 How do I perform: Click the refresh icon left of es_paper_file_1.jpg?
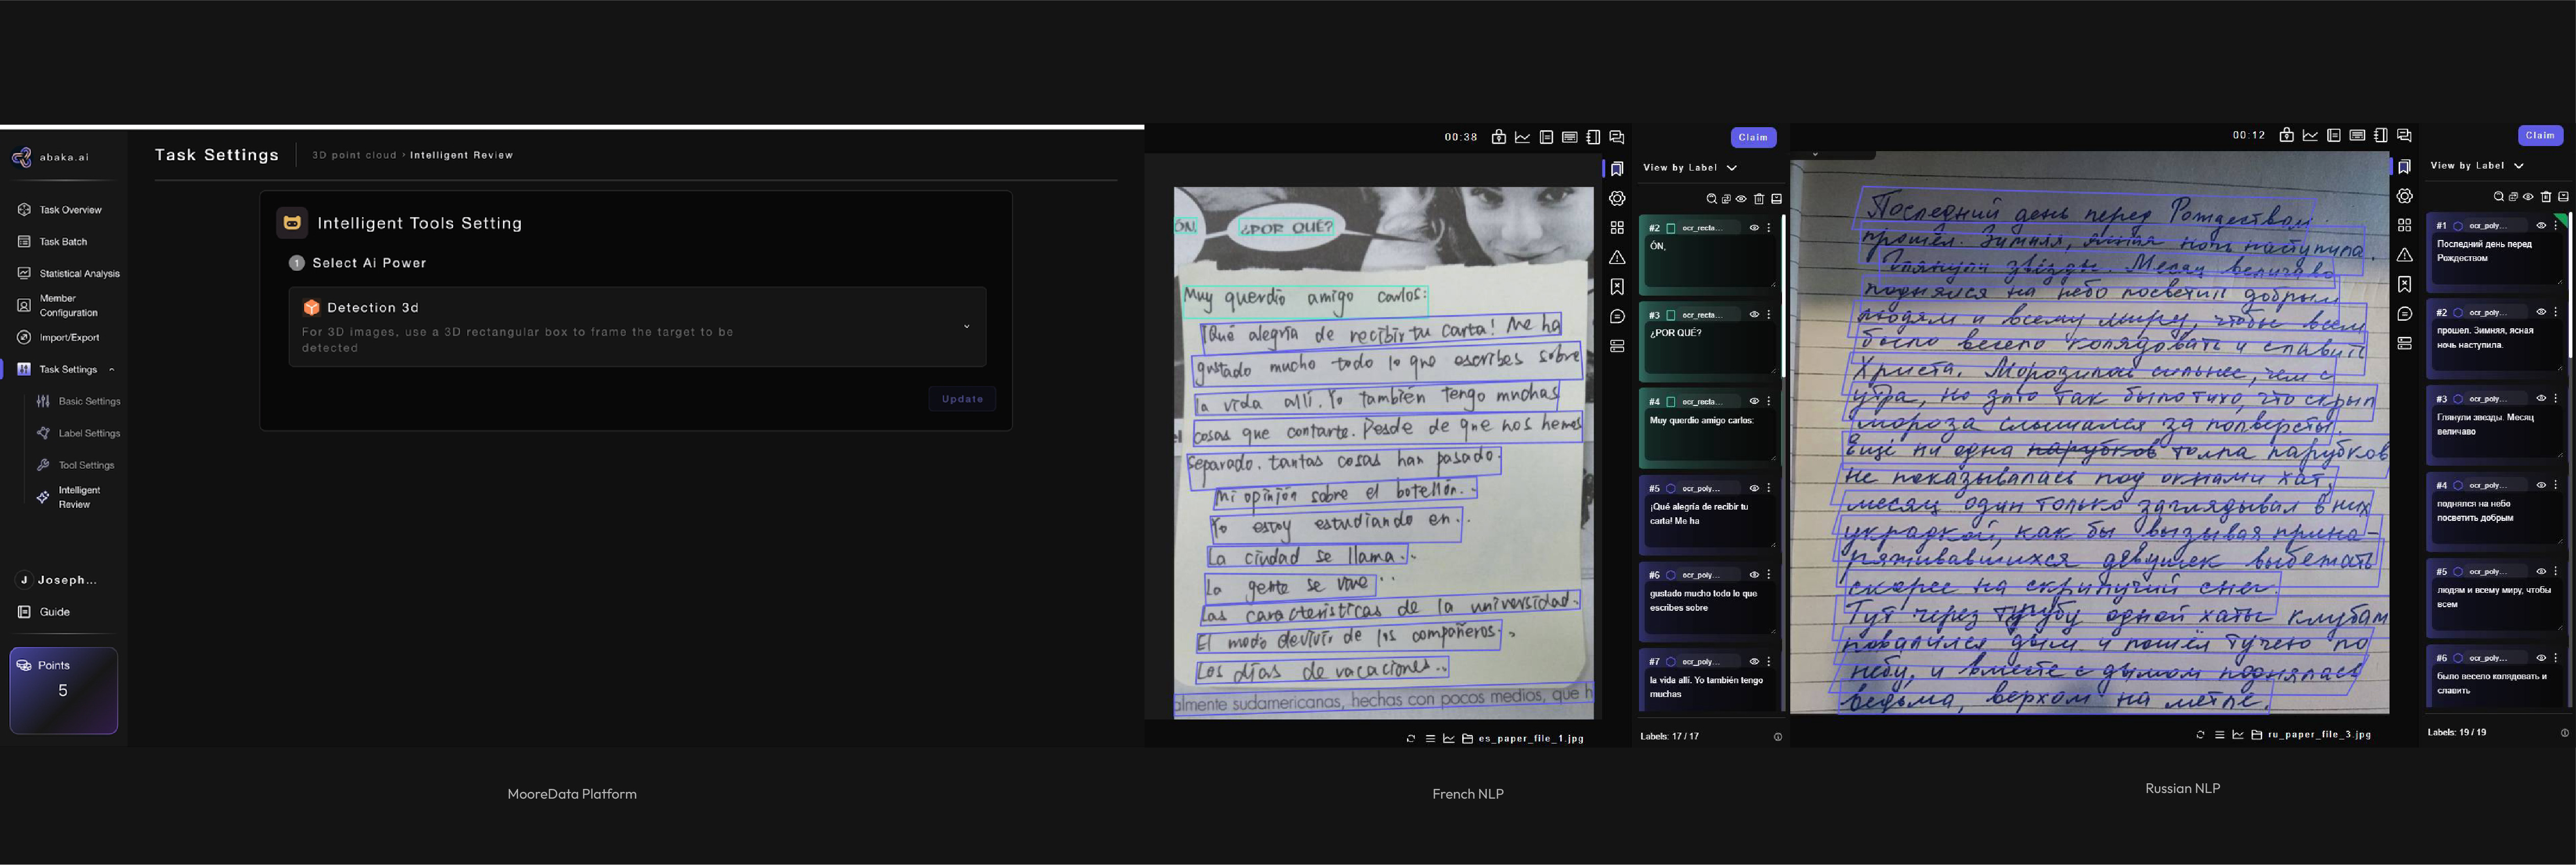(x=1411, y=739)
